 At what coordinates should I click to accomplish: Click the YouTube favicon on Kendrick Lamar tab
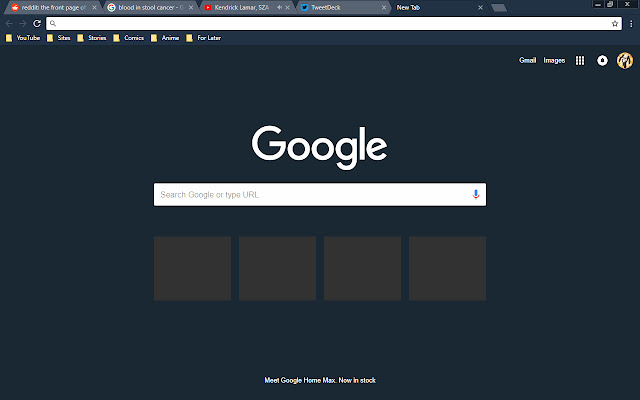[x=208, y=7]
